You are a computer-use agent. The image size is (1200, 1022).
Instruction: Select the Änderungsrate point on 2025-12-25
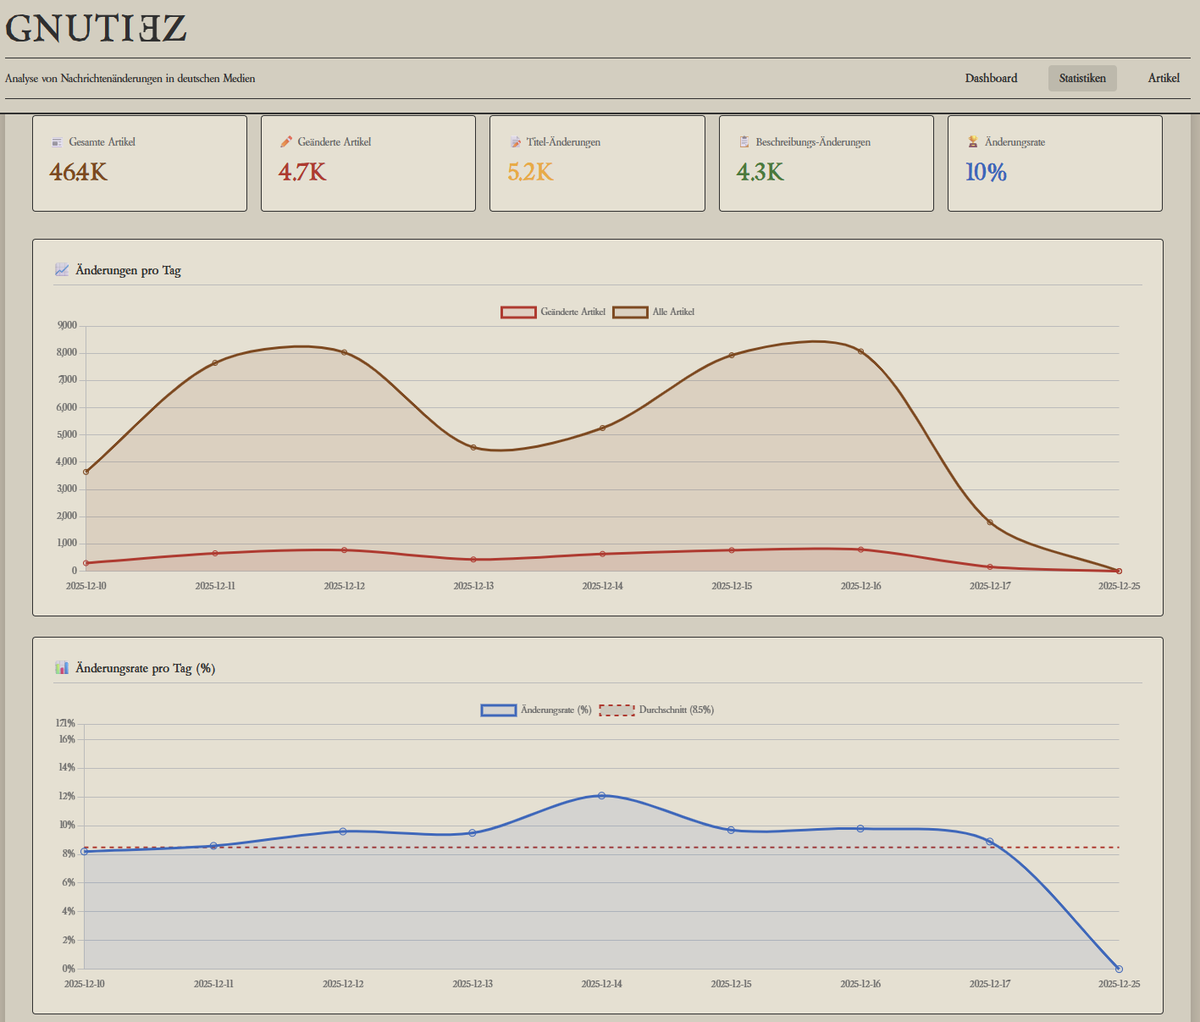(x=1119, y=969)
